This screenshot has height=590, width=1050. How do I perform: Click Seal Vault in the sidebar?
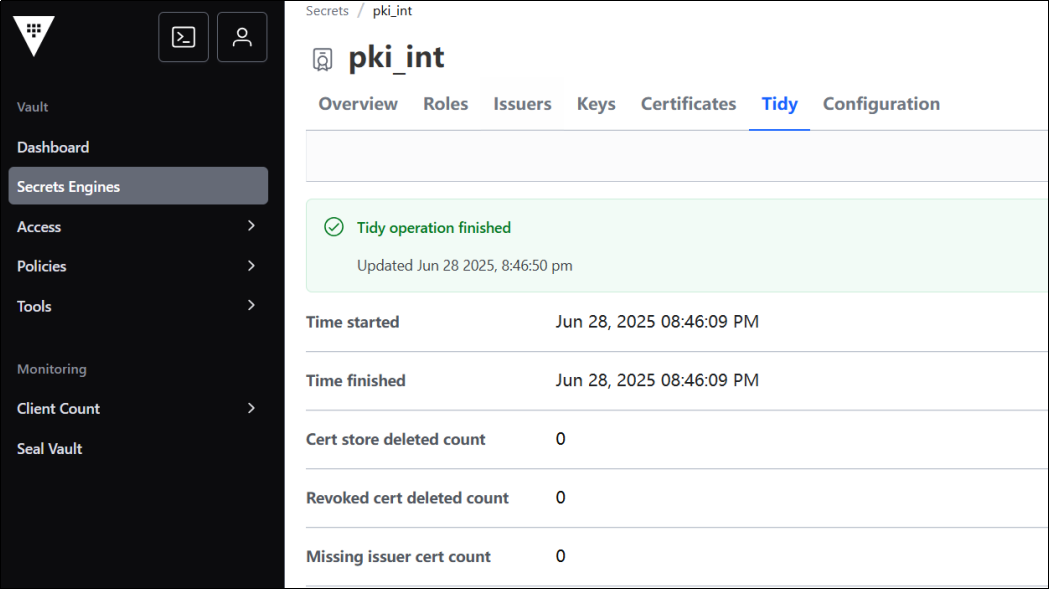(49, 448)
